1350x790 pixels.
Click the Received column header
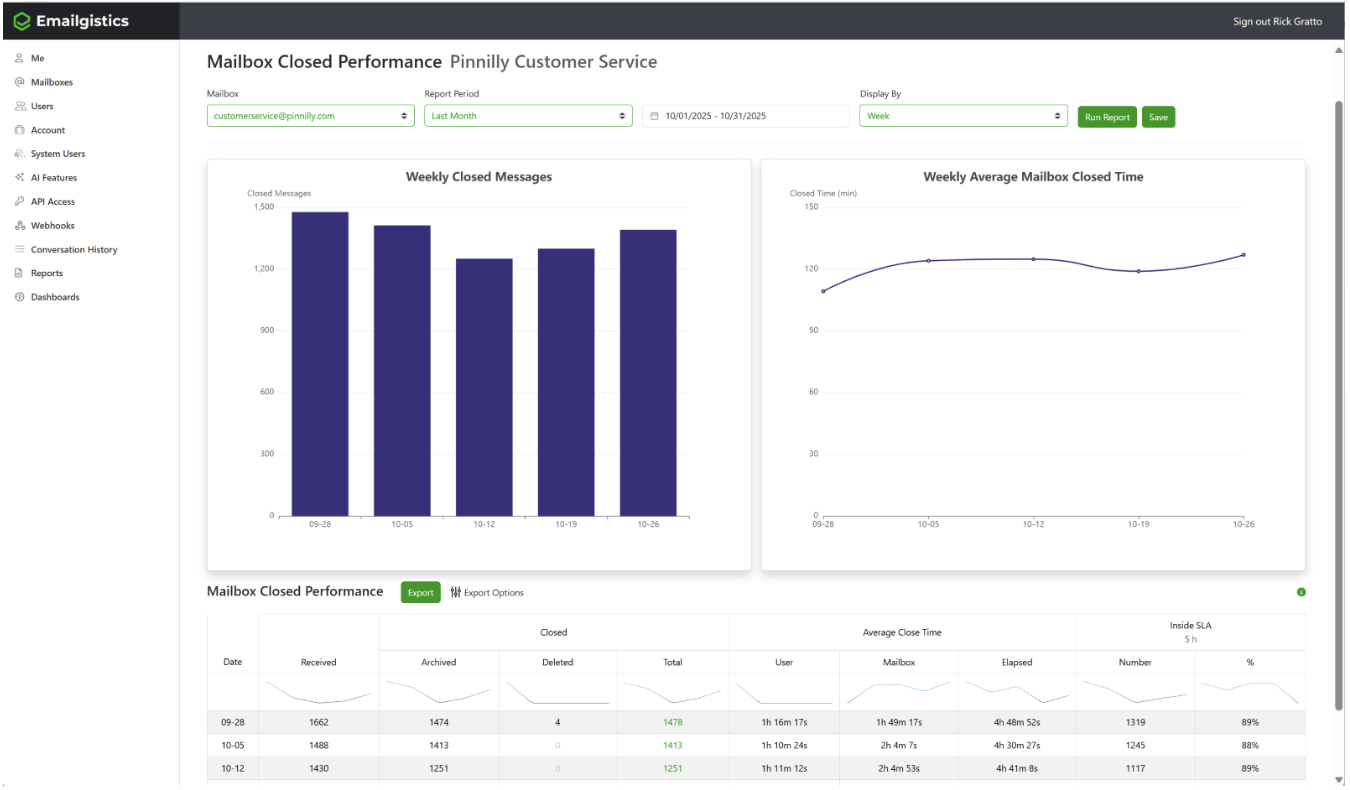coord(318,662)
